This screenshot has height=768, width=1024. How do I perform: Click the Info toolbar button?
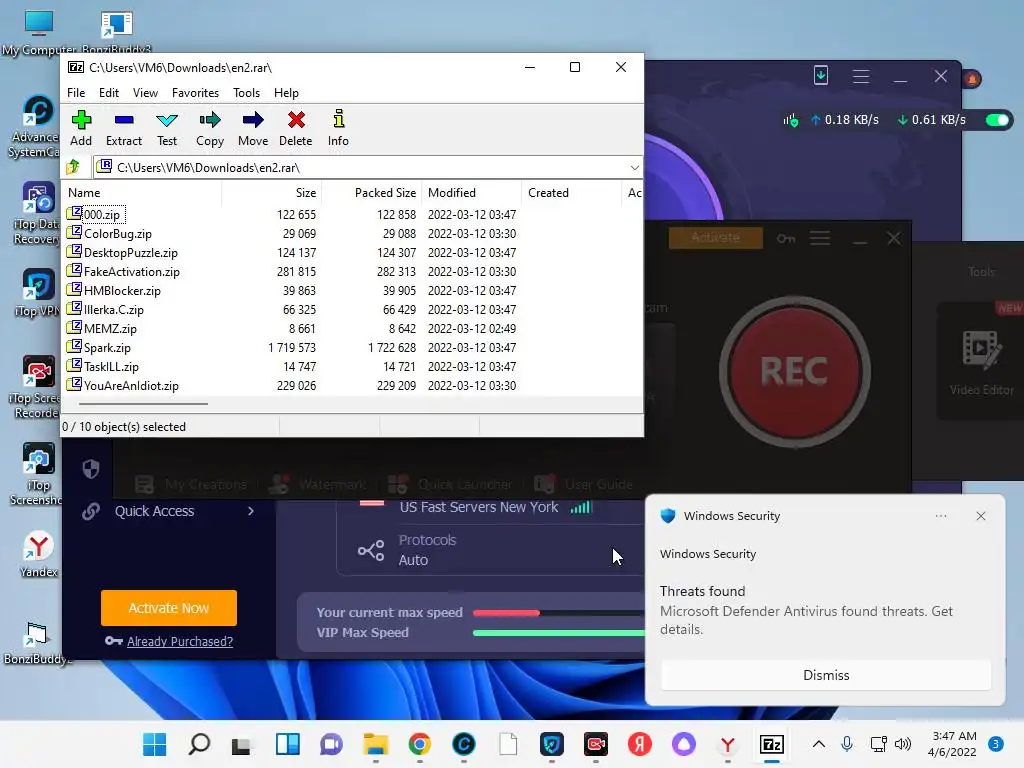point(338,128)
